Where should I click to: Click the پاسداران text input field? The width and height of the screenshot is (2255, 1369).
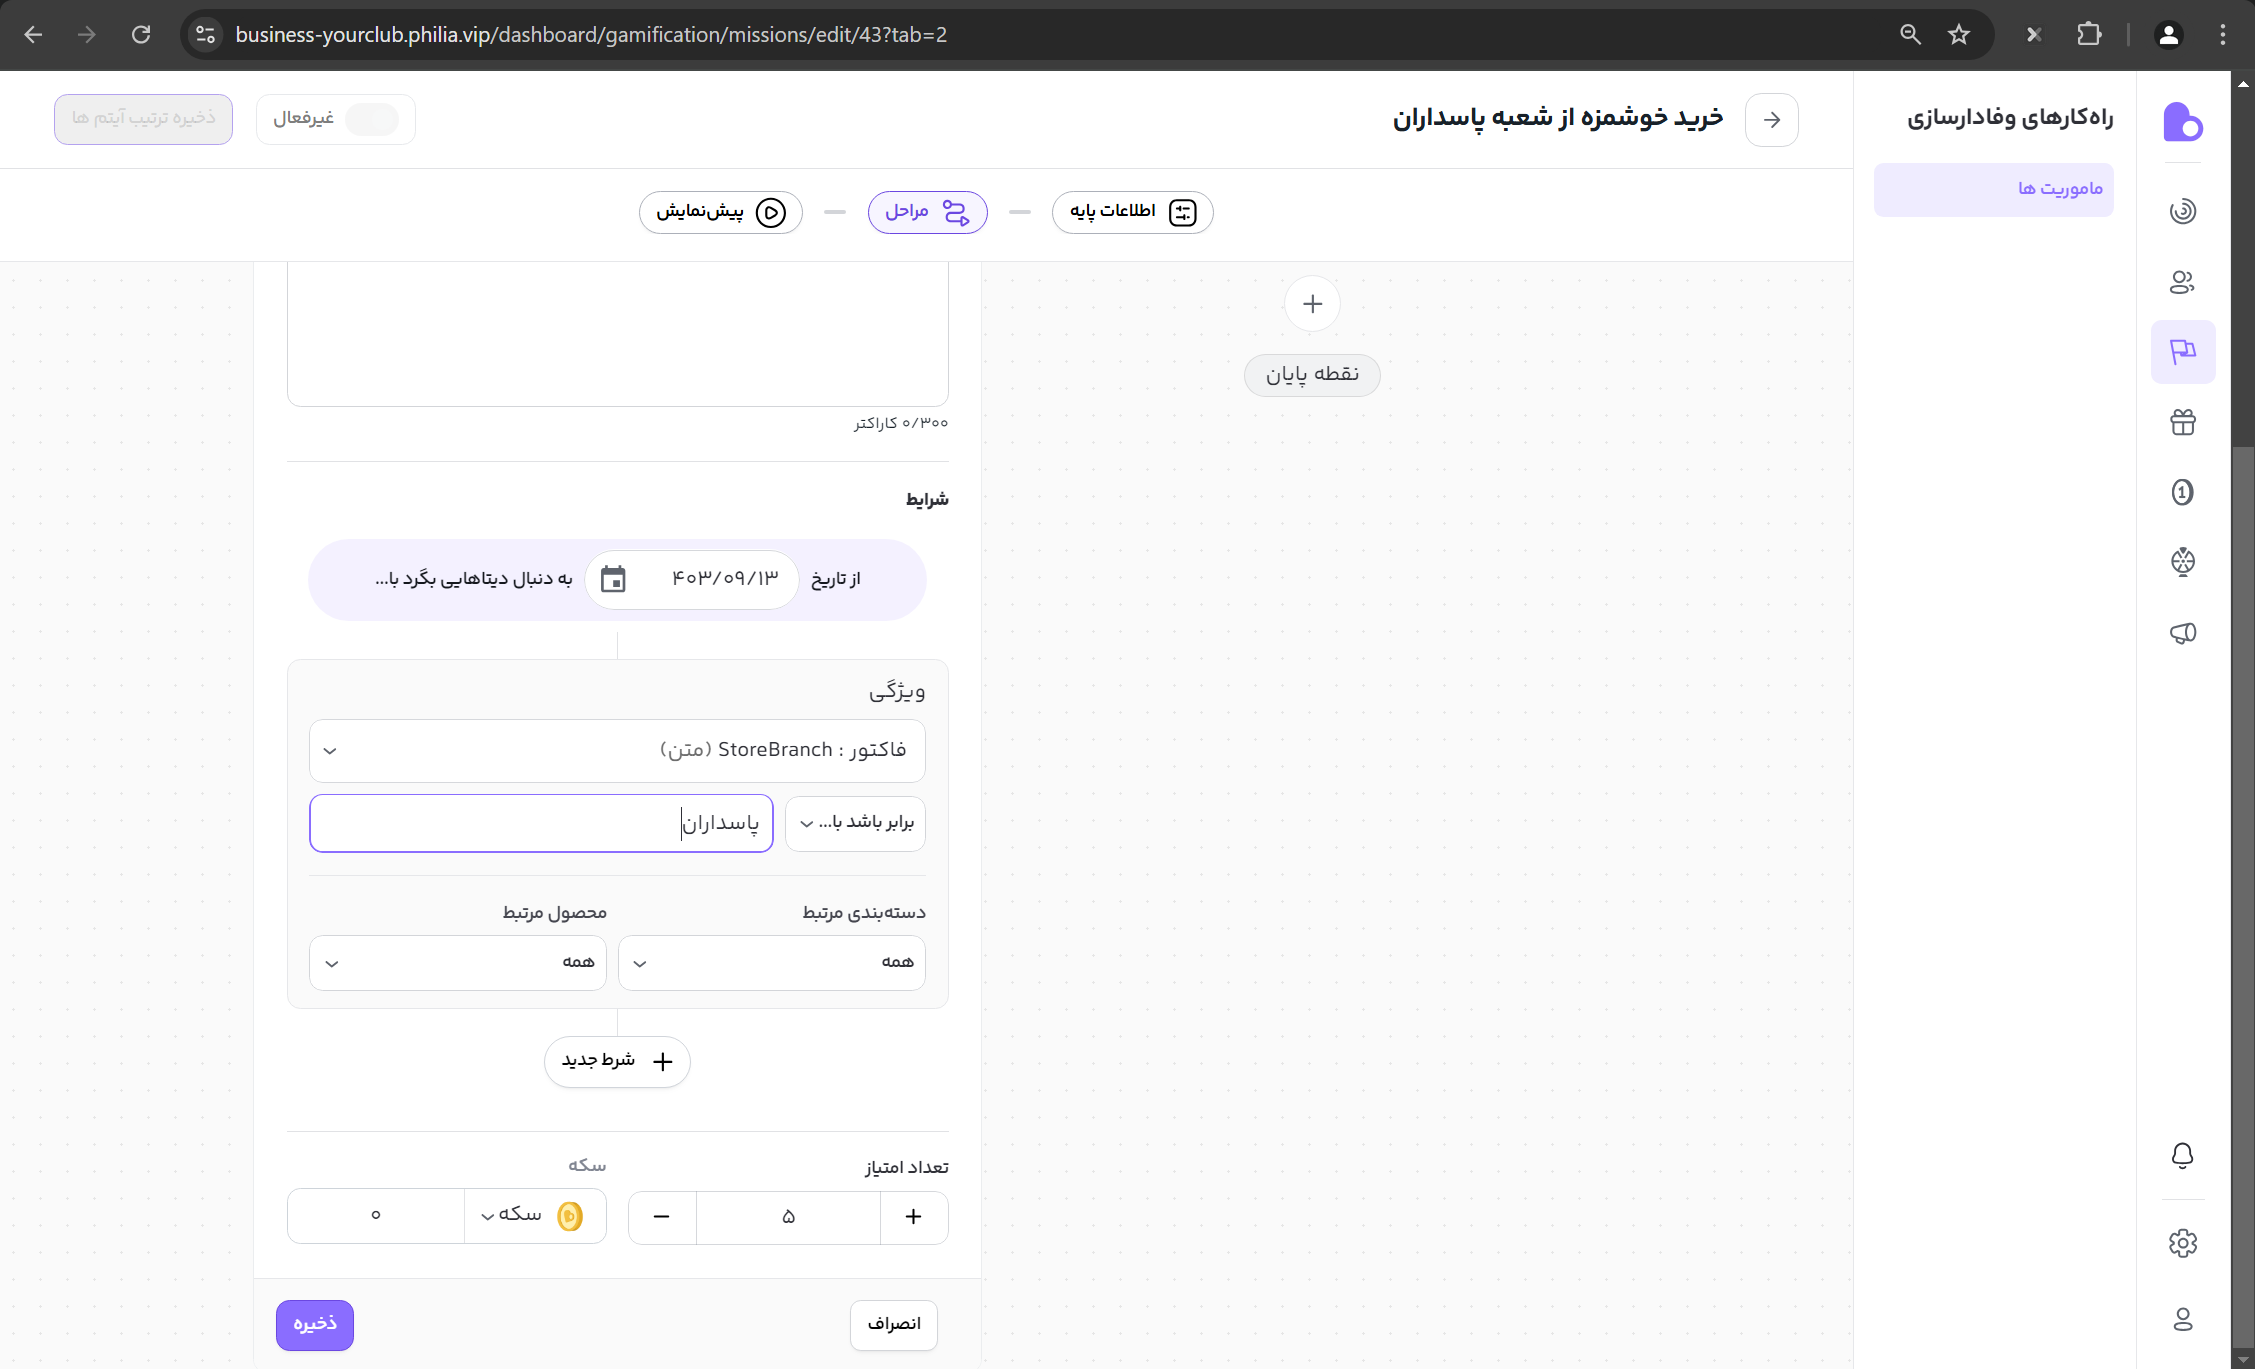(541, 823)
